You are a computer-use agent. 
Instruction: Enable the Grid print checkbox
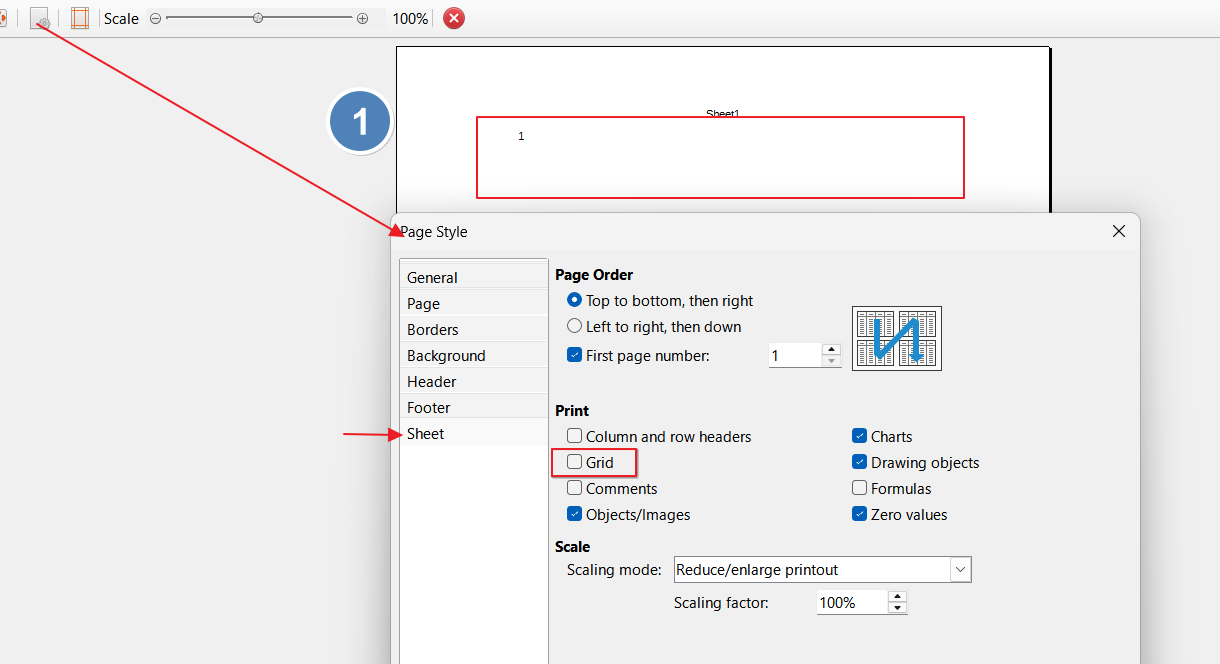[575, 463]
